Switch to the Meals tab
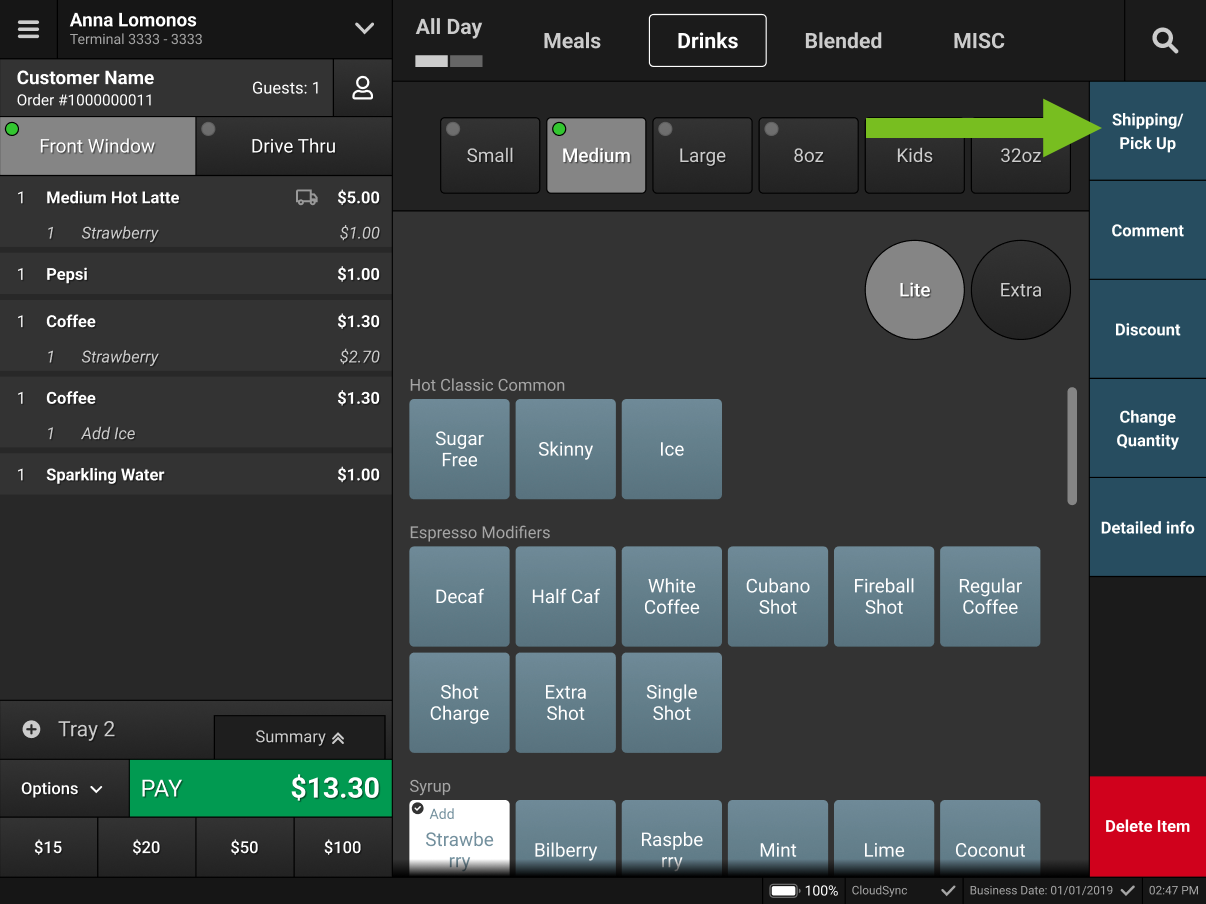The width and height of the screenshot is (1206, 904). pyautogui.click(x=571, y=40)
